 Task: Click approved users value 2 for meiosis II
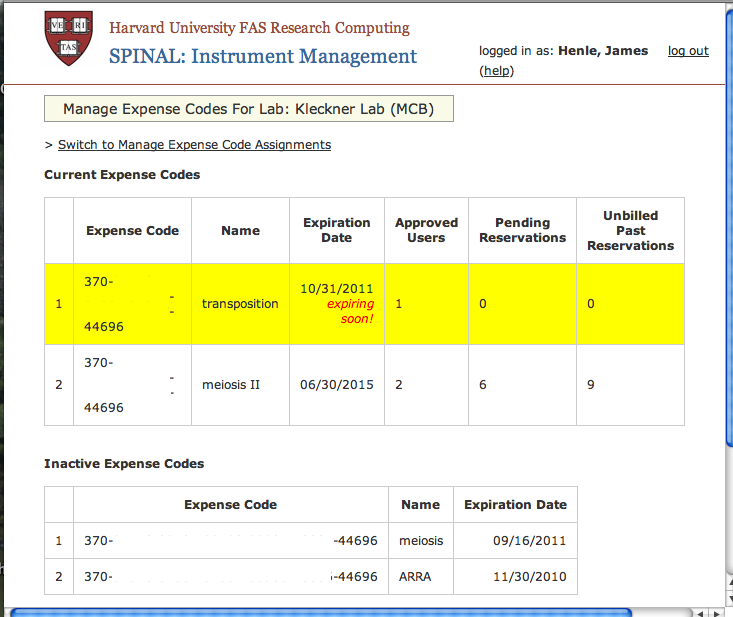tap(399, 385)
